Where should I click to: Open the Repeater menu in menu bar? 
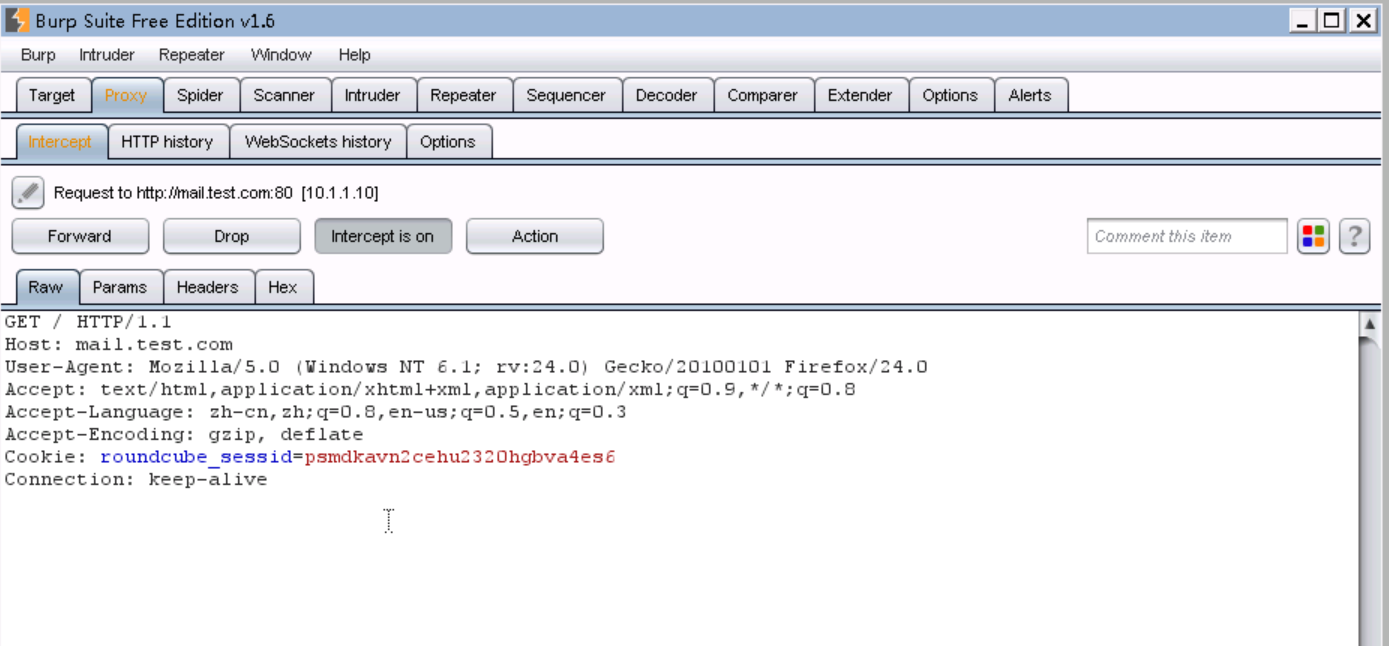pos(191,55)
